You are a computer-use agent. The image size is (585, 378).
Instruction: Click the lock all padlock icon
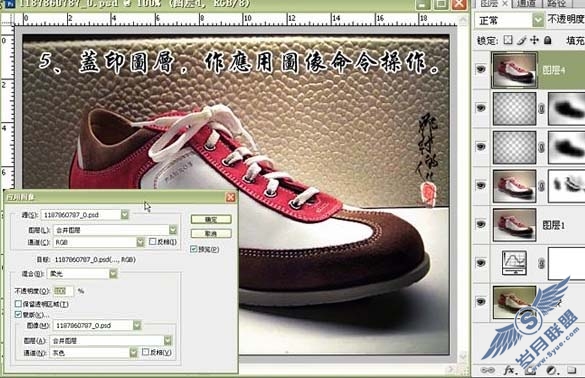(547, 40)
